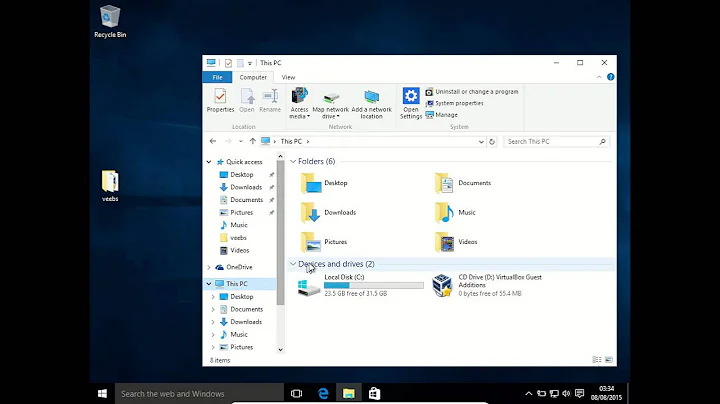Image resolution: width=720 pixels, height=404 pixels.
Task: Open System properties
Action: [455, 103]
